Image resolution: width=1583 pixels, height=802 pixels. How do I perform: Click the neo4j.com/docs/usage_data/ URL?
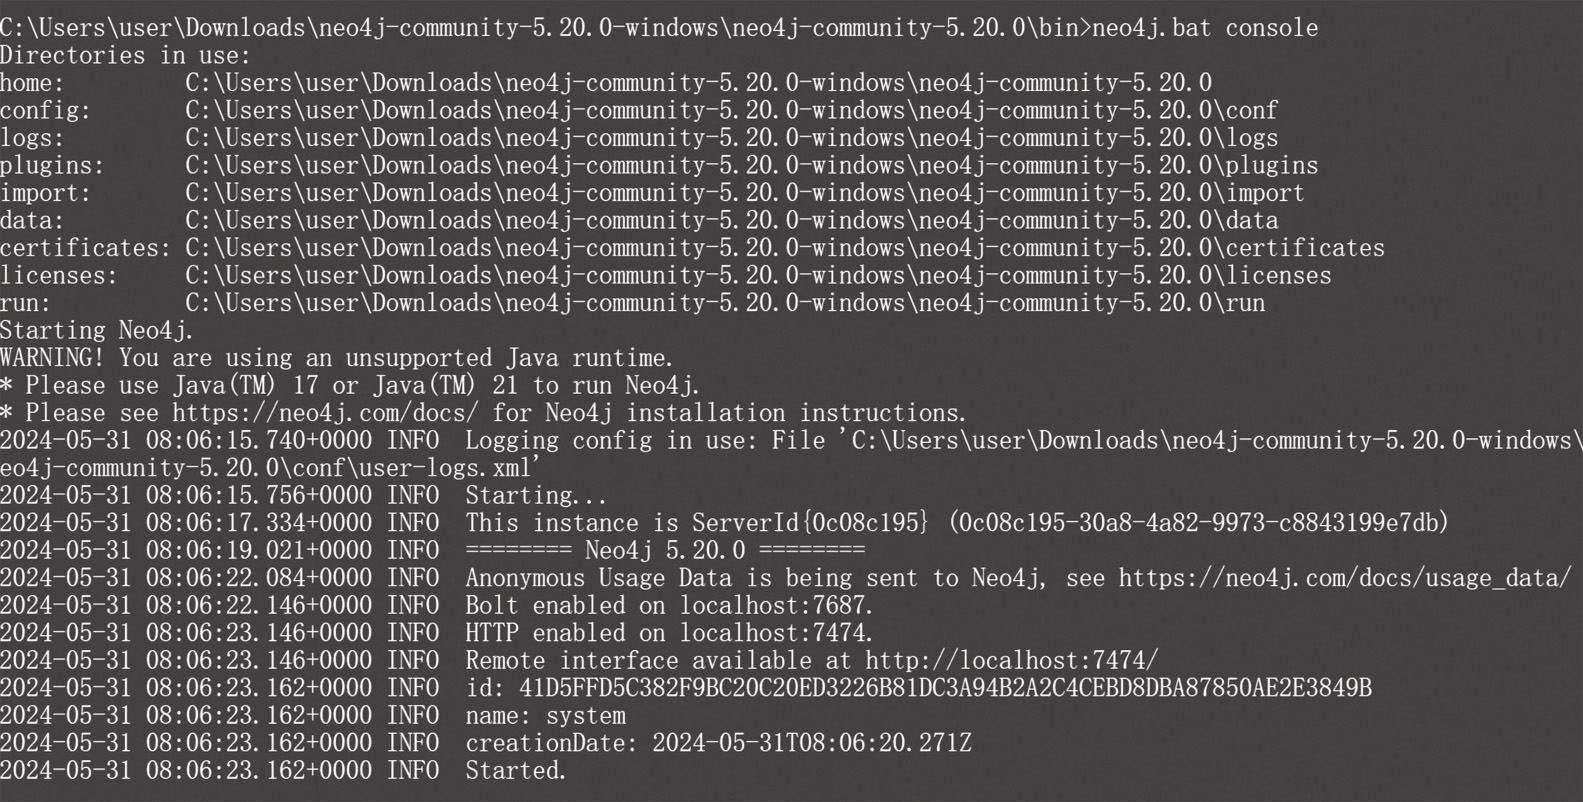click(1345, 578)
